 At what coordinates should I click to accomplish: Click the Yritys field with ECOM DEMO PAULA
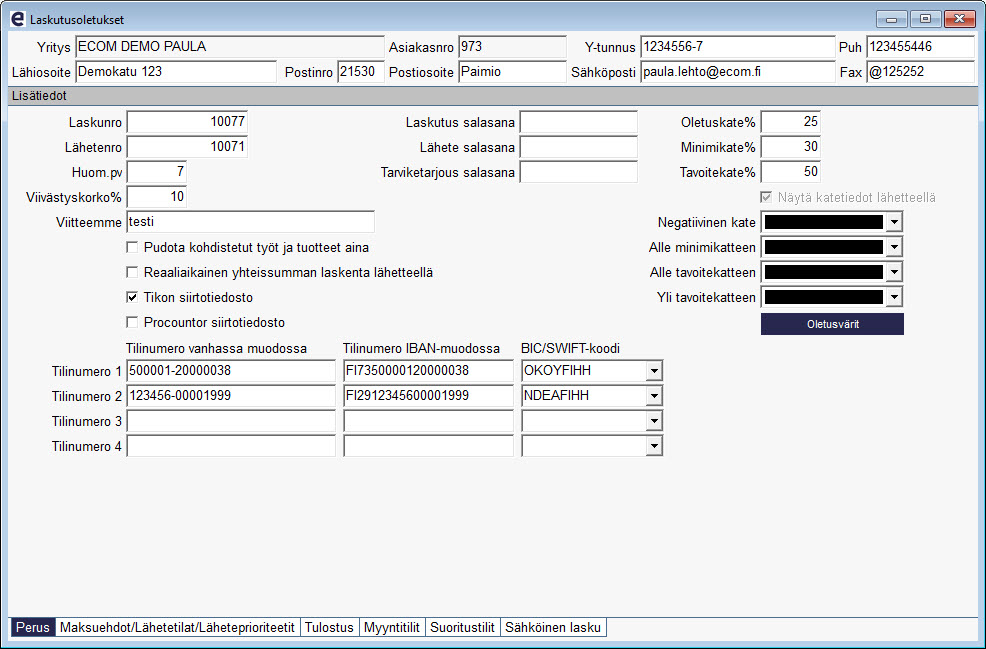point(230,47)
